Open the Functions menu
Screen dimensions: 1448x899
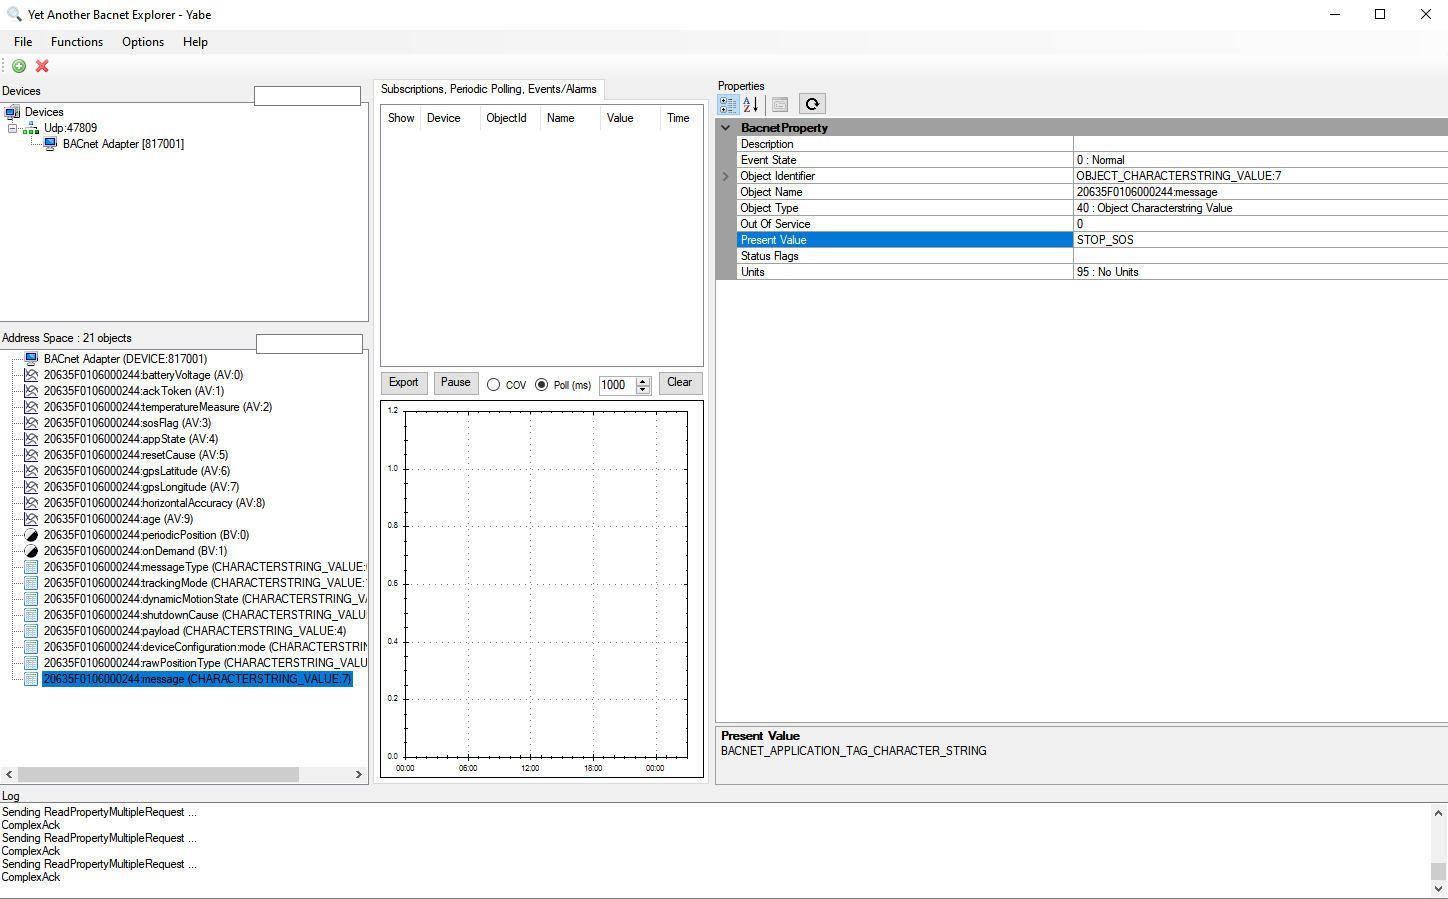(77, 42)
